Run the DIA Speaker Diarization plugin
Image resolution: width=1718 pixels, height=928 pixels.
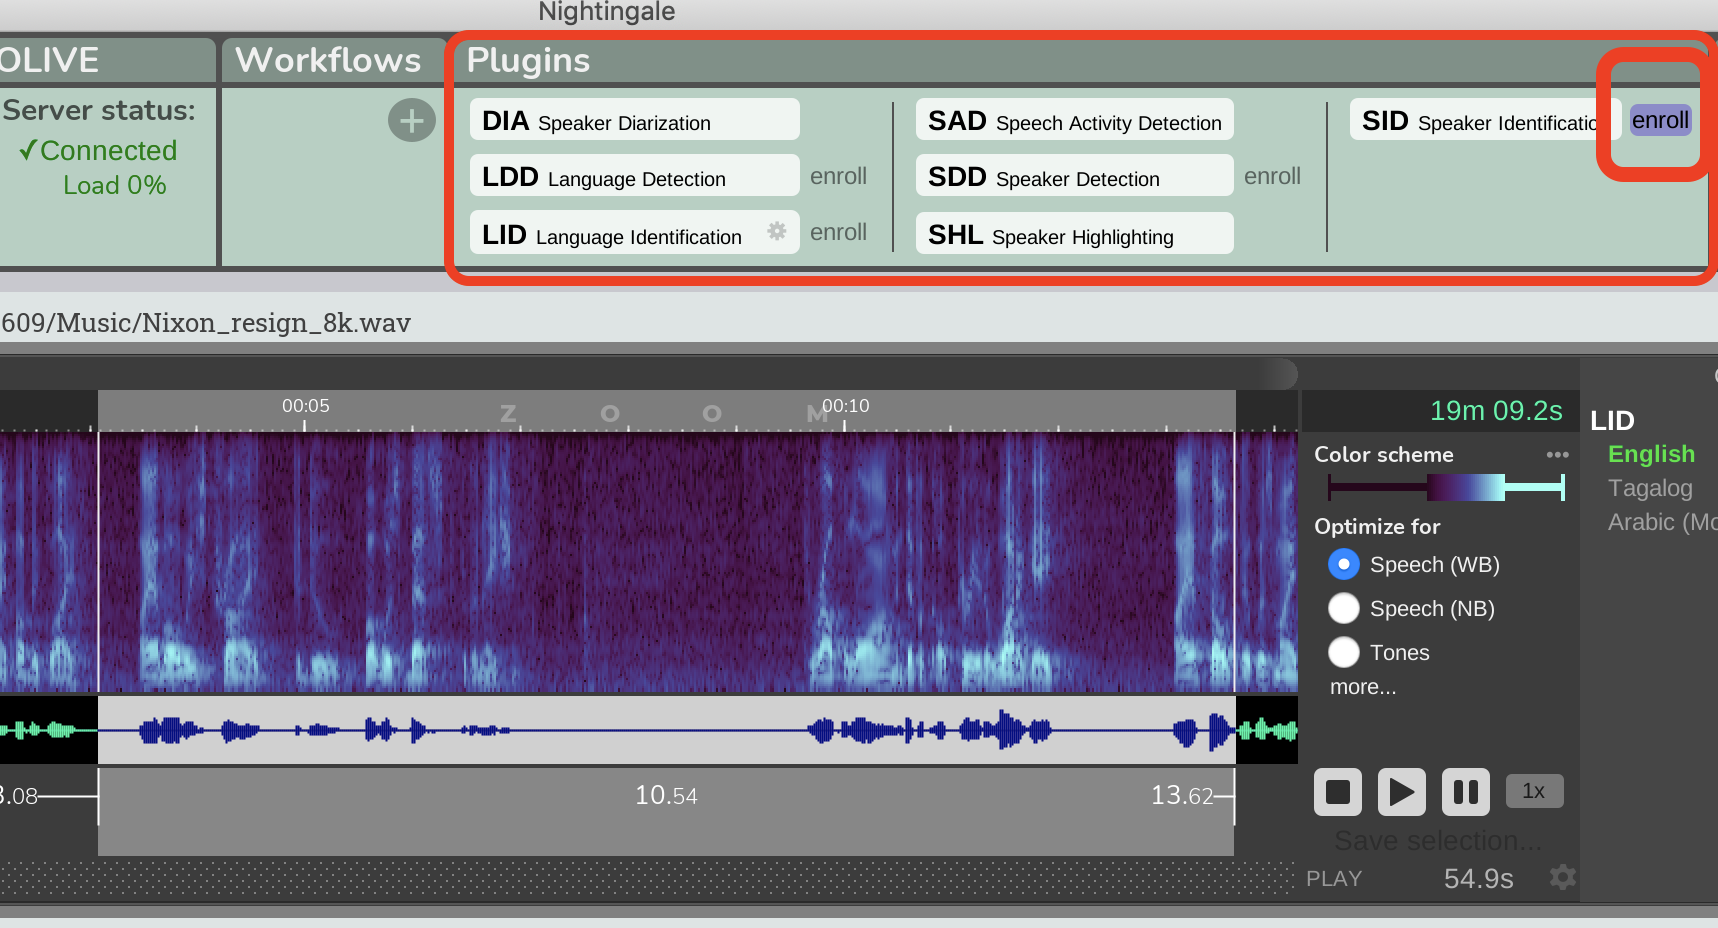tap(634, 119)
